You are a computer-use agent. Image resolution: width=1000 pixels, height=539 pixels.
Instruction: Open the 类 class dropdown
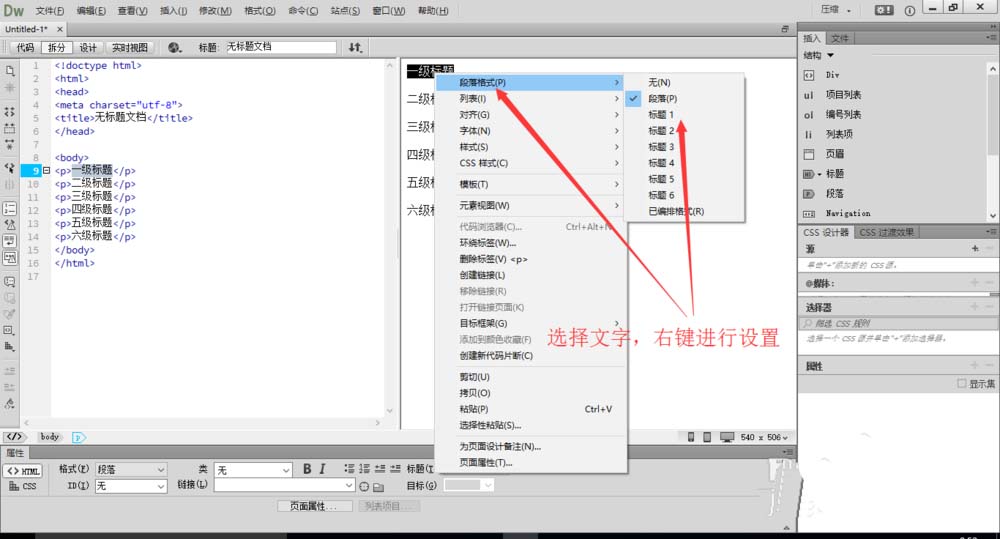point(253,470)
